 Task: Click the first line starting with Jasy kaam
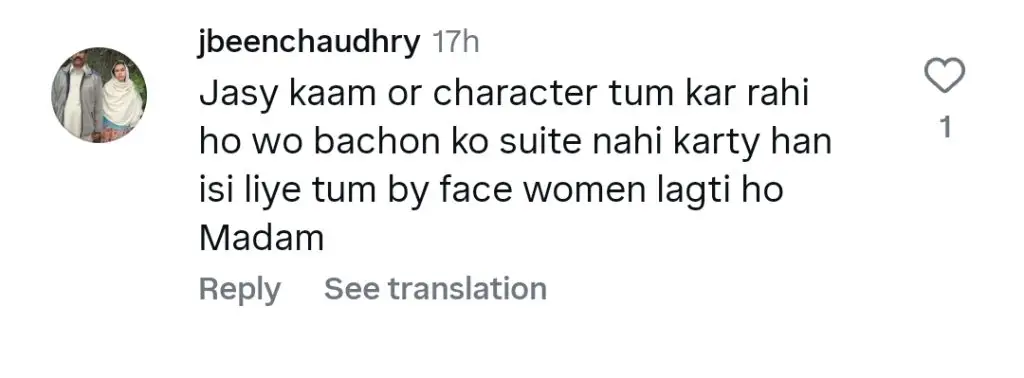click(x=504, y=95)
